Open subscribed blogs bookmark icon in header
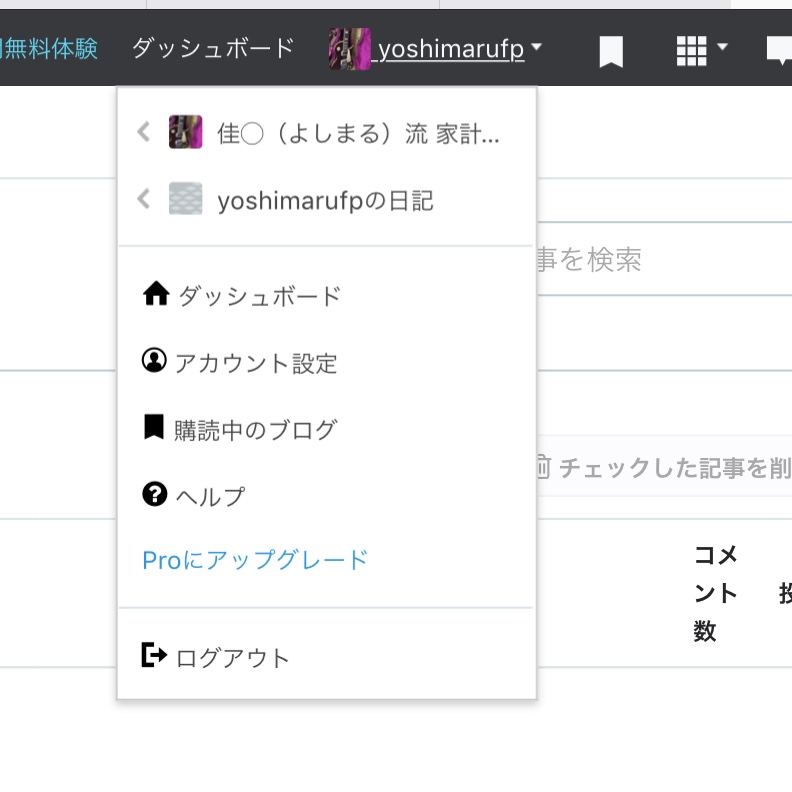The width and height of the screenshot is (792, 792). [611, 51]
